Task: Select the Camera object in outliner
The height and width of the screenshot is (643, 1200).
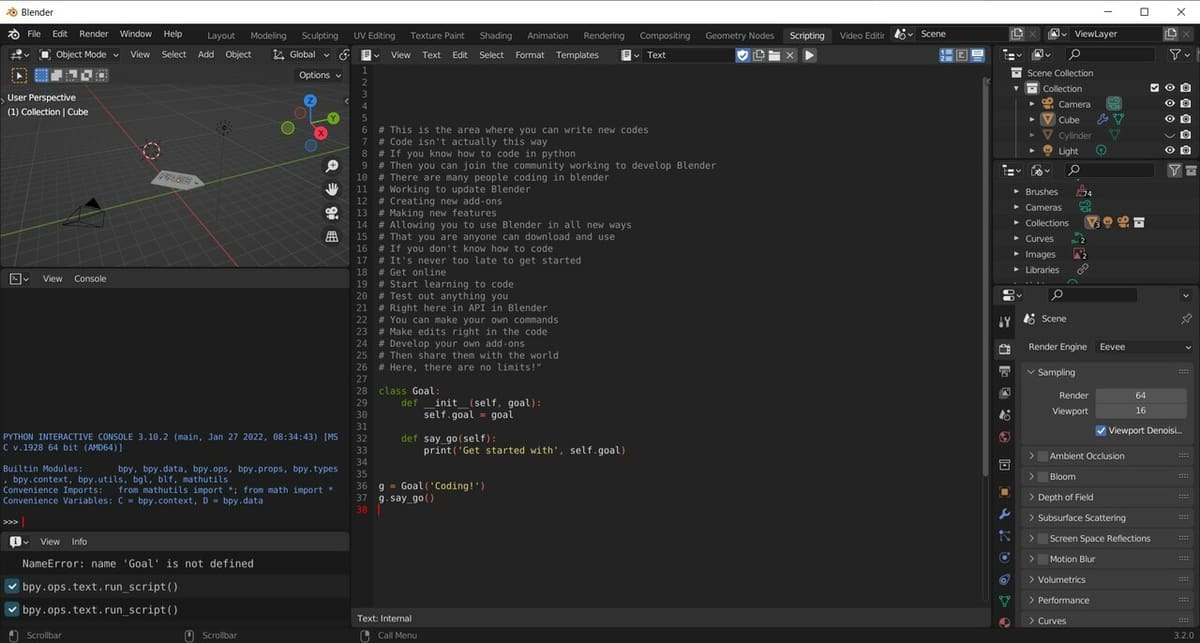Action: 1074,104
